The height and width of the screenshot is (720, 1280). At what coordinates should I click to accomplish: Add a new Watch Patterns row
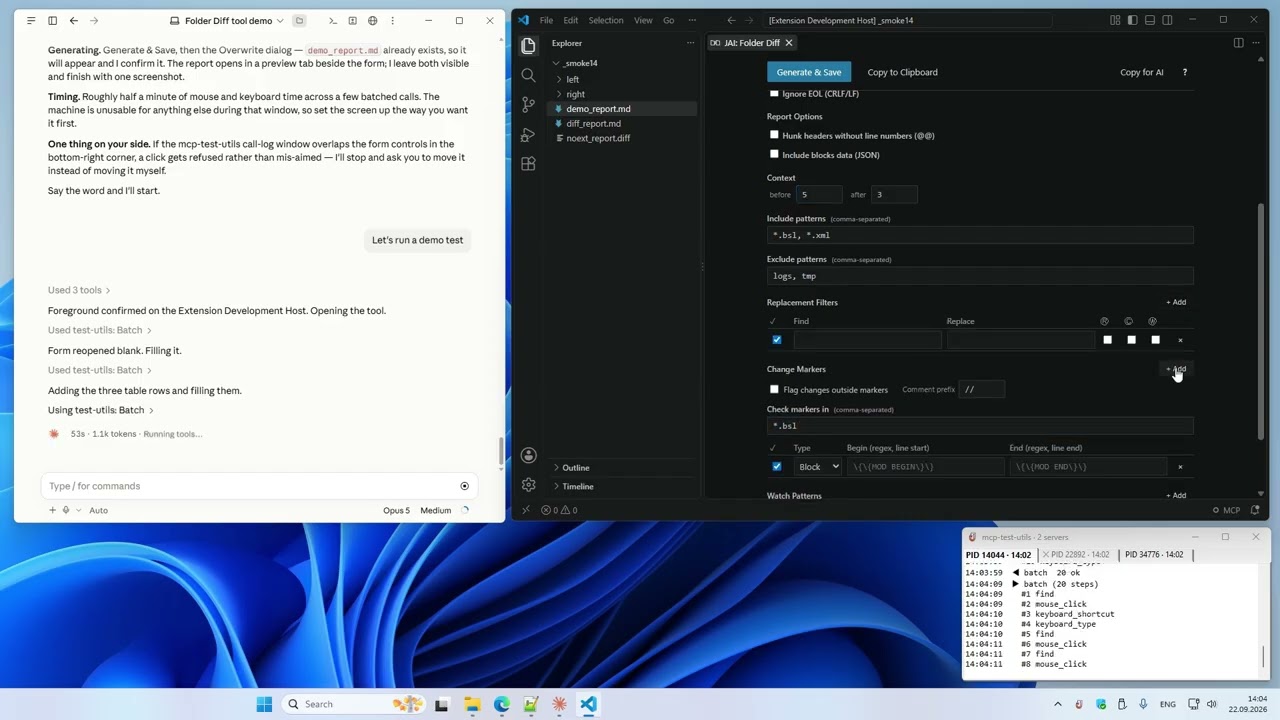(1176, 495)
